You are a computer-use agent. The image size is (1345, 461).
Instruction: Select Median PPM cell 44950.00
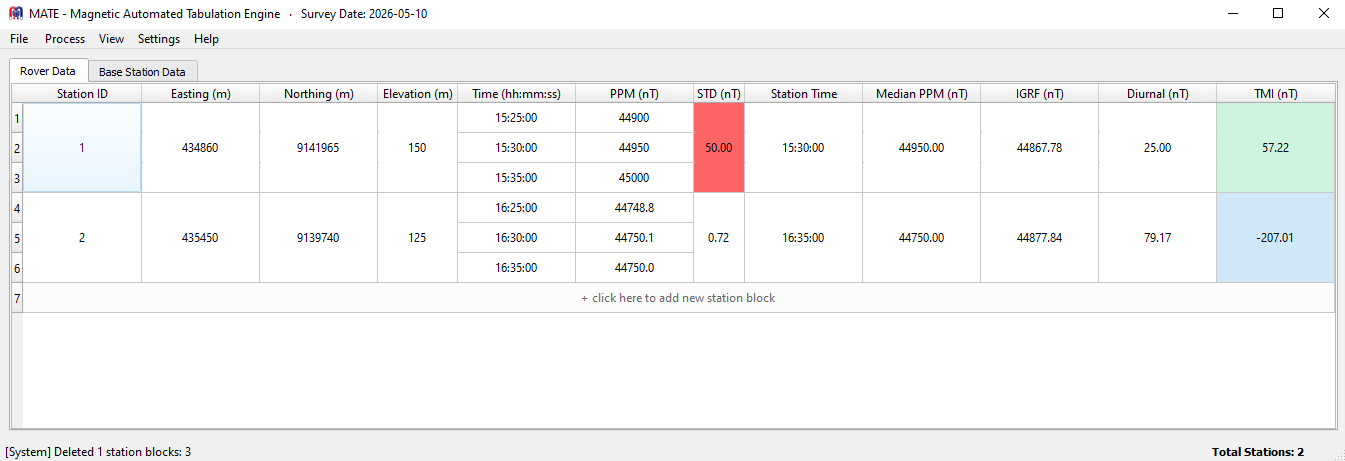[x=921, y=148]
